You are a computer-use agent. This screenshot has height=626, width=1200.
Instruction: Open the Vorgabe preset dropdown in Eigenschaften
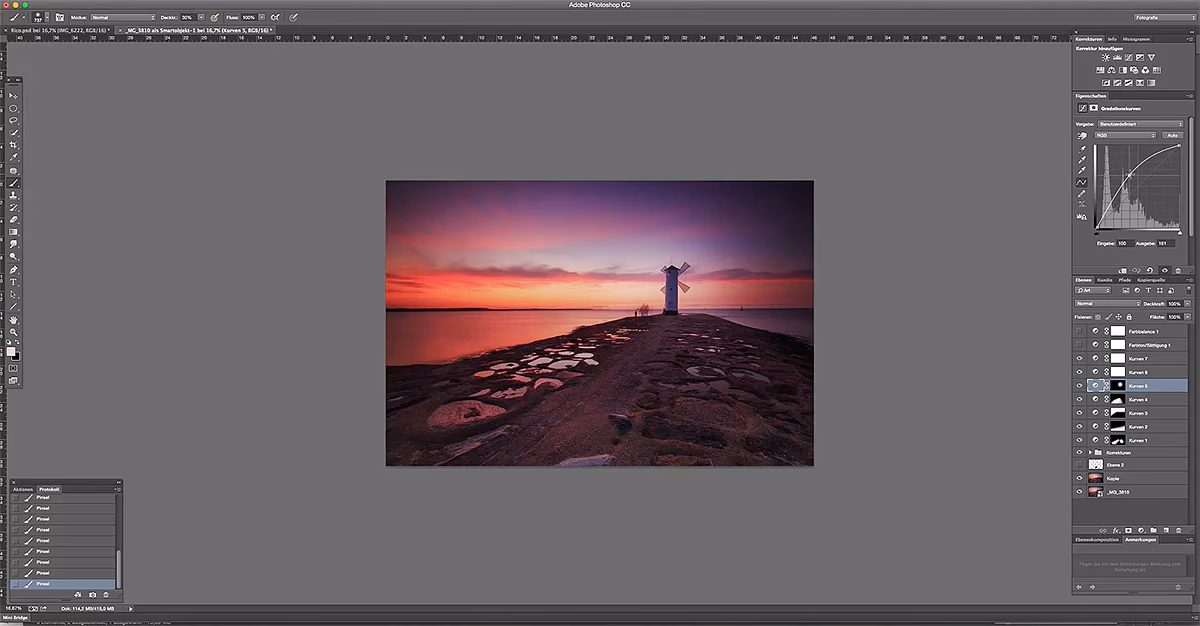tap(1140, 123)
